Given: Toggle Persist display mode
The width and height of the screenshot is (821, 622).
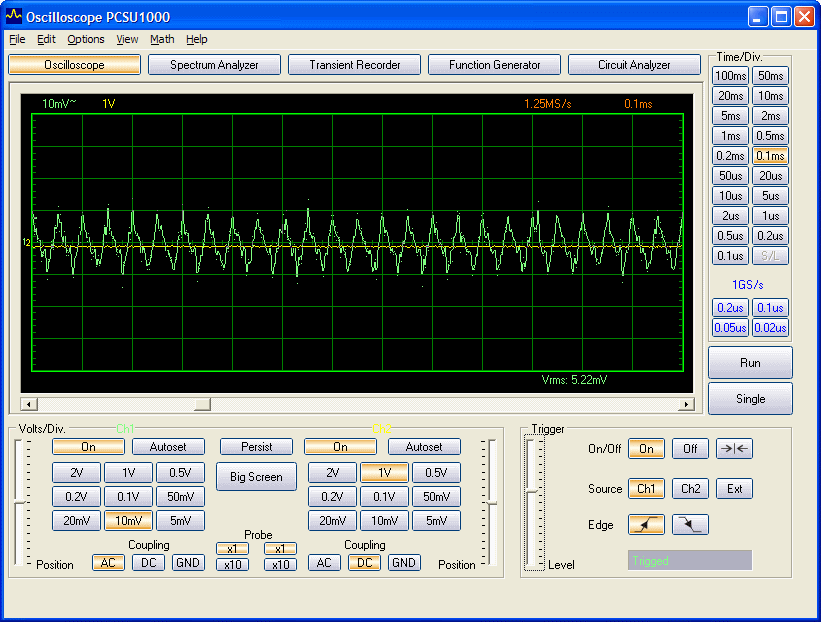Looking at the screenshot, I should (x=257, y=447).
